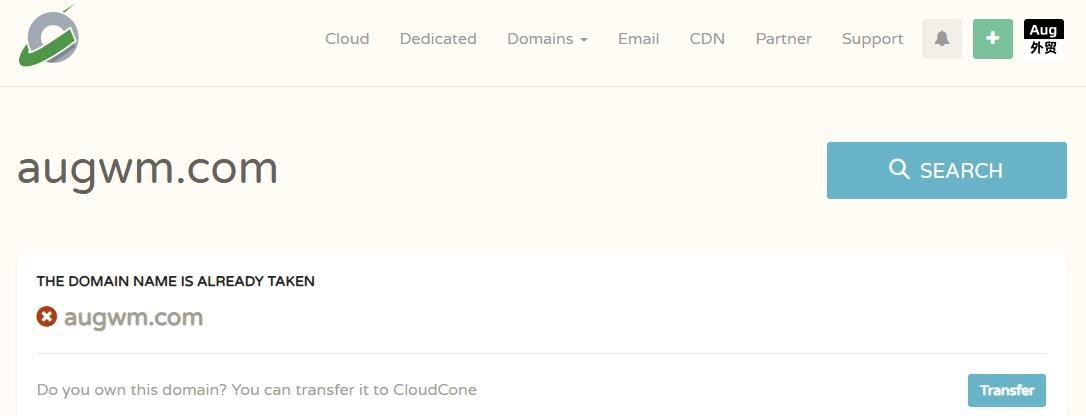Click the domain already taken heading
Image resolution: width=1086 pixels, height=416 pixels.
coord(175,281)
